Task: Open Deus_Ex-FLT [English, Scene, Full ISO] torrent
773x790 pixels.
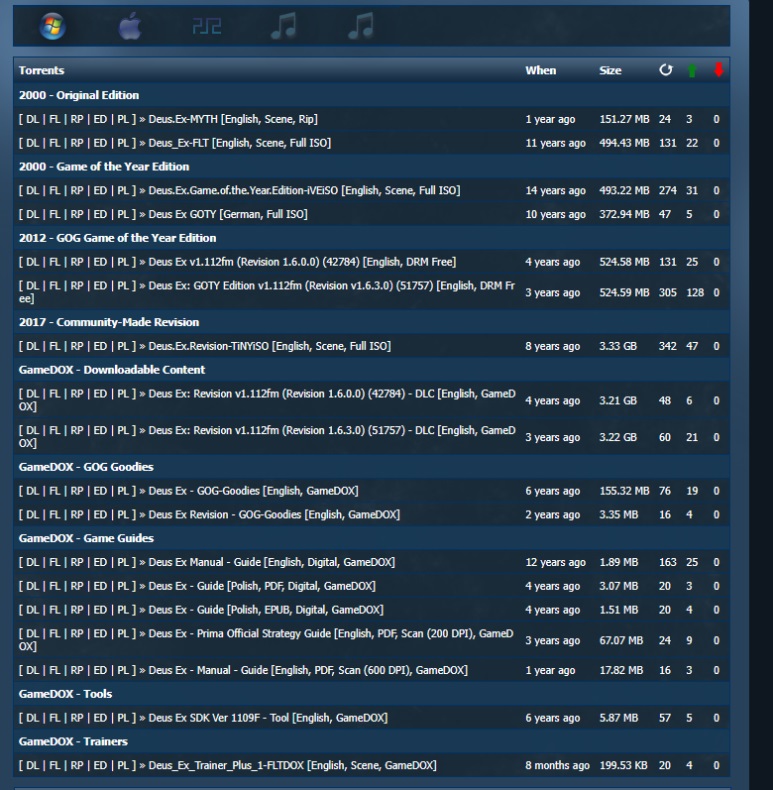Action: (x=239, y=143)
